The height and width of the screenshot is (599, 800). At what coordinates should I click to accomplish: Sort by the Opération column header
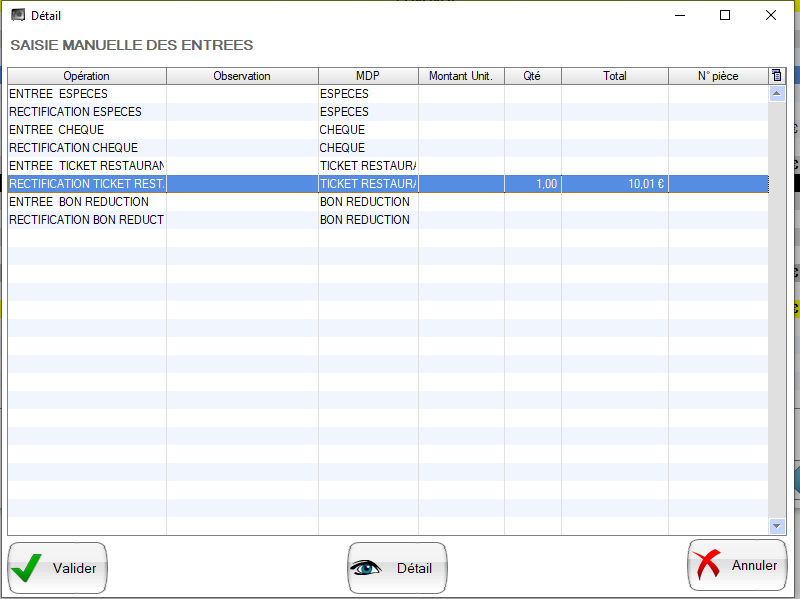click(87, 76)
